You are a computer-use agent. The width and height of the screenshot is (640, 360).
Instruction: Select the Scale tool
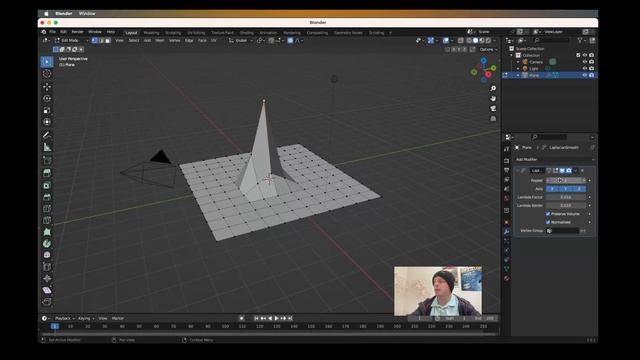(x=47, y=110)
